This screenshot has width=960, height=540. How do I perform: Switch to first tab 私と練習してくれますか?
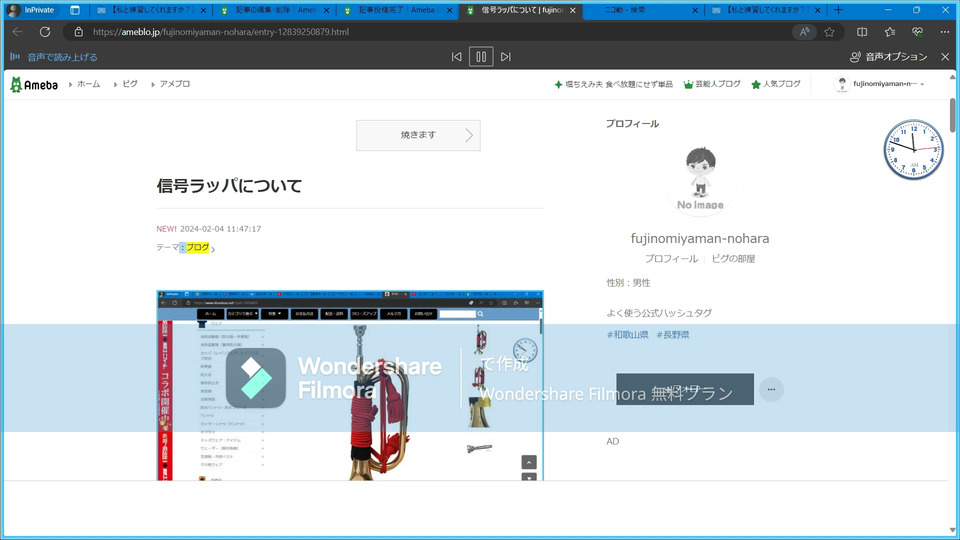(x=151, y=10)
